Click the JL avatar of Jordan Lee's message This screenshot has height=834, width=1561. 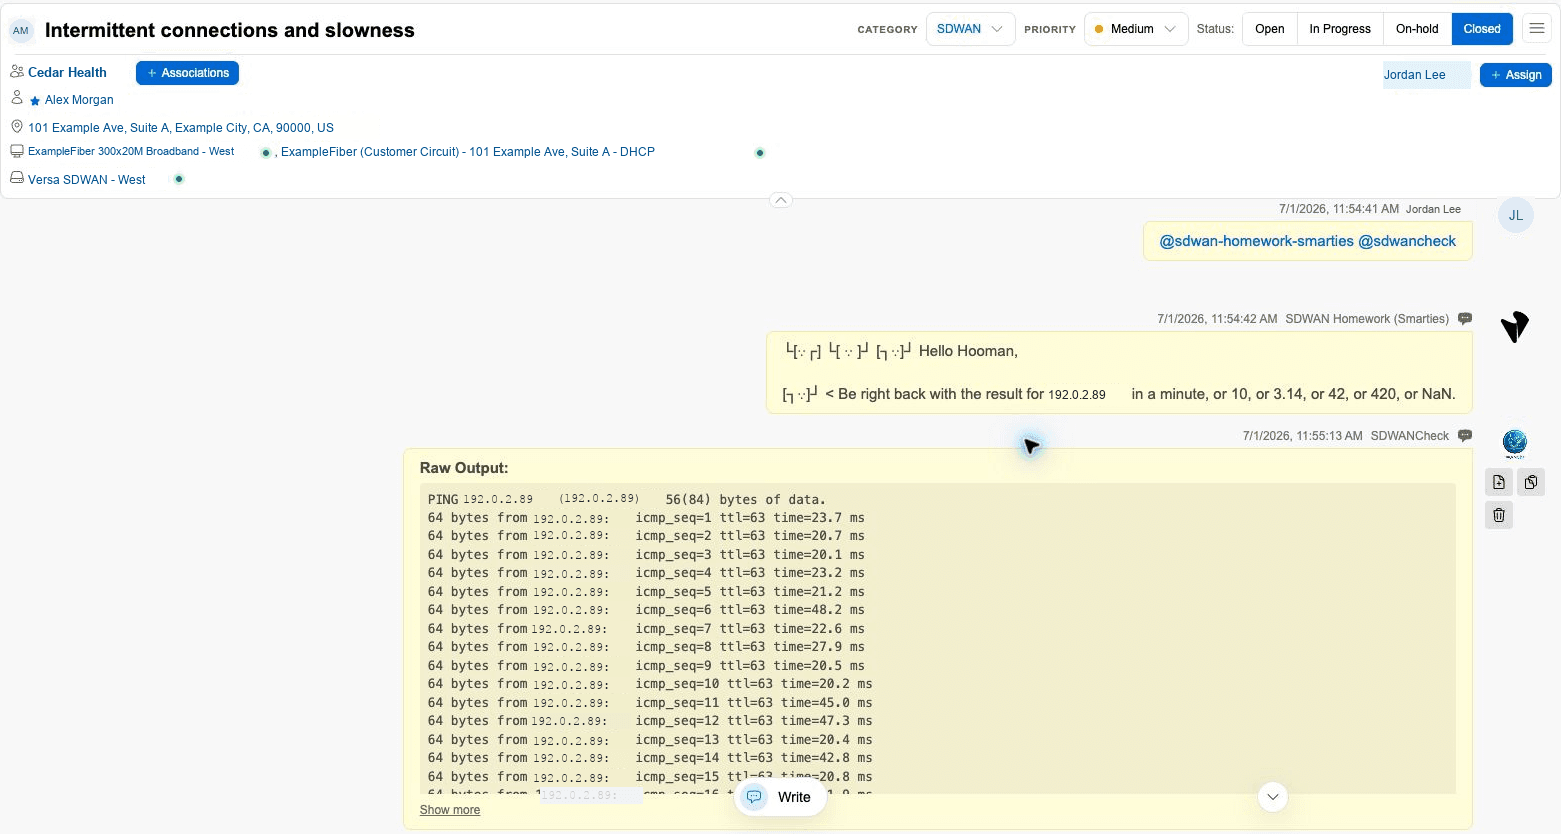(1516, 215)
